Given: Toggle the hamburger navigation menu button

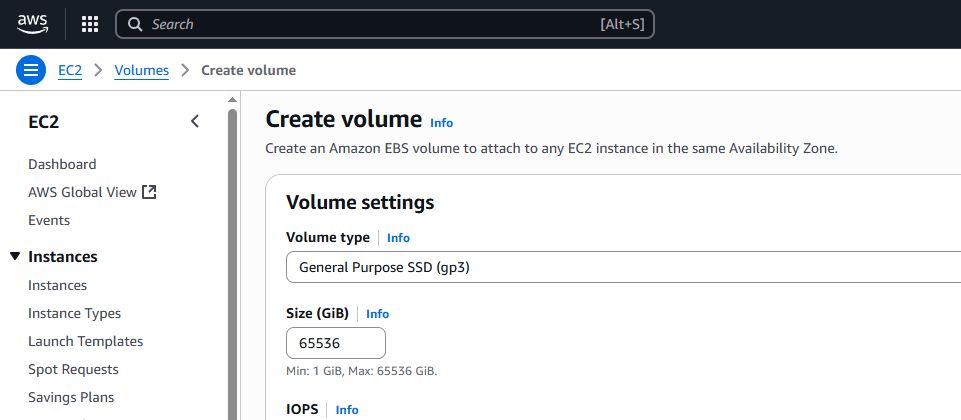Looking at the screenshot, I should (31, 70).
